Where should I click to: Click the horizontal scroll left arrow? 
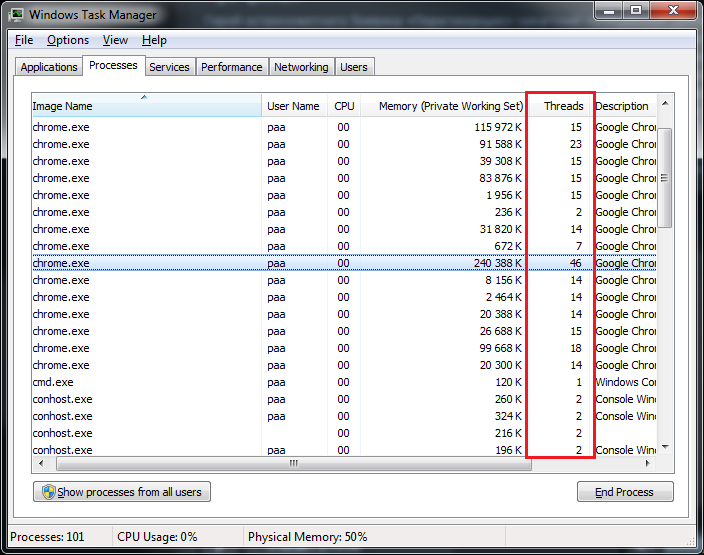click(x=41, y=463)
